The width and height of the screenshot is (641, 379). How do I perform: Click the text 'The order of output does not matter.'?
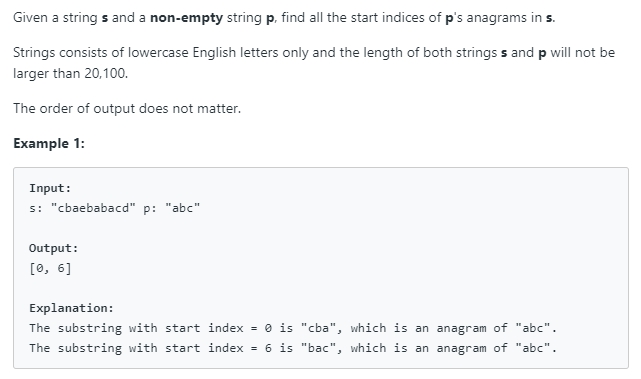pos(127,108)
